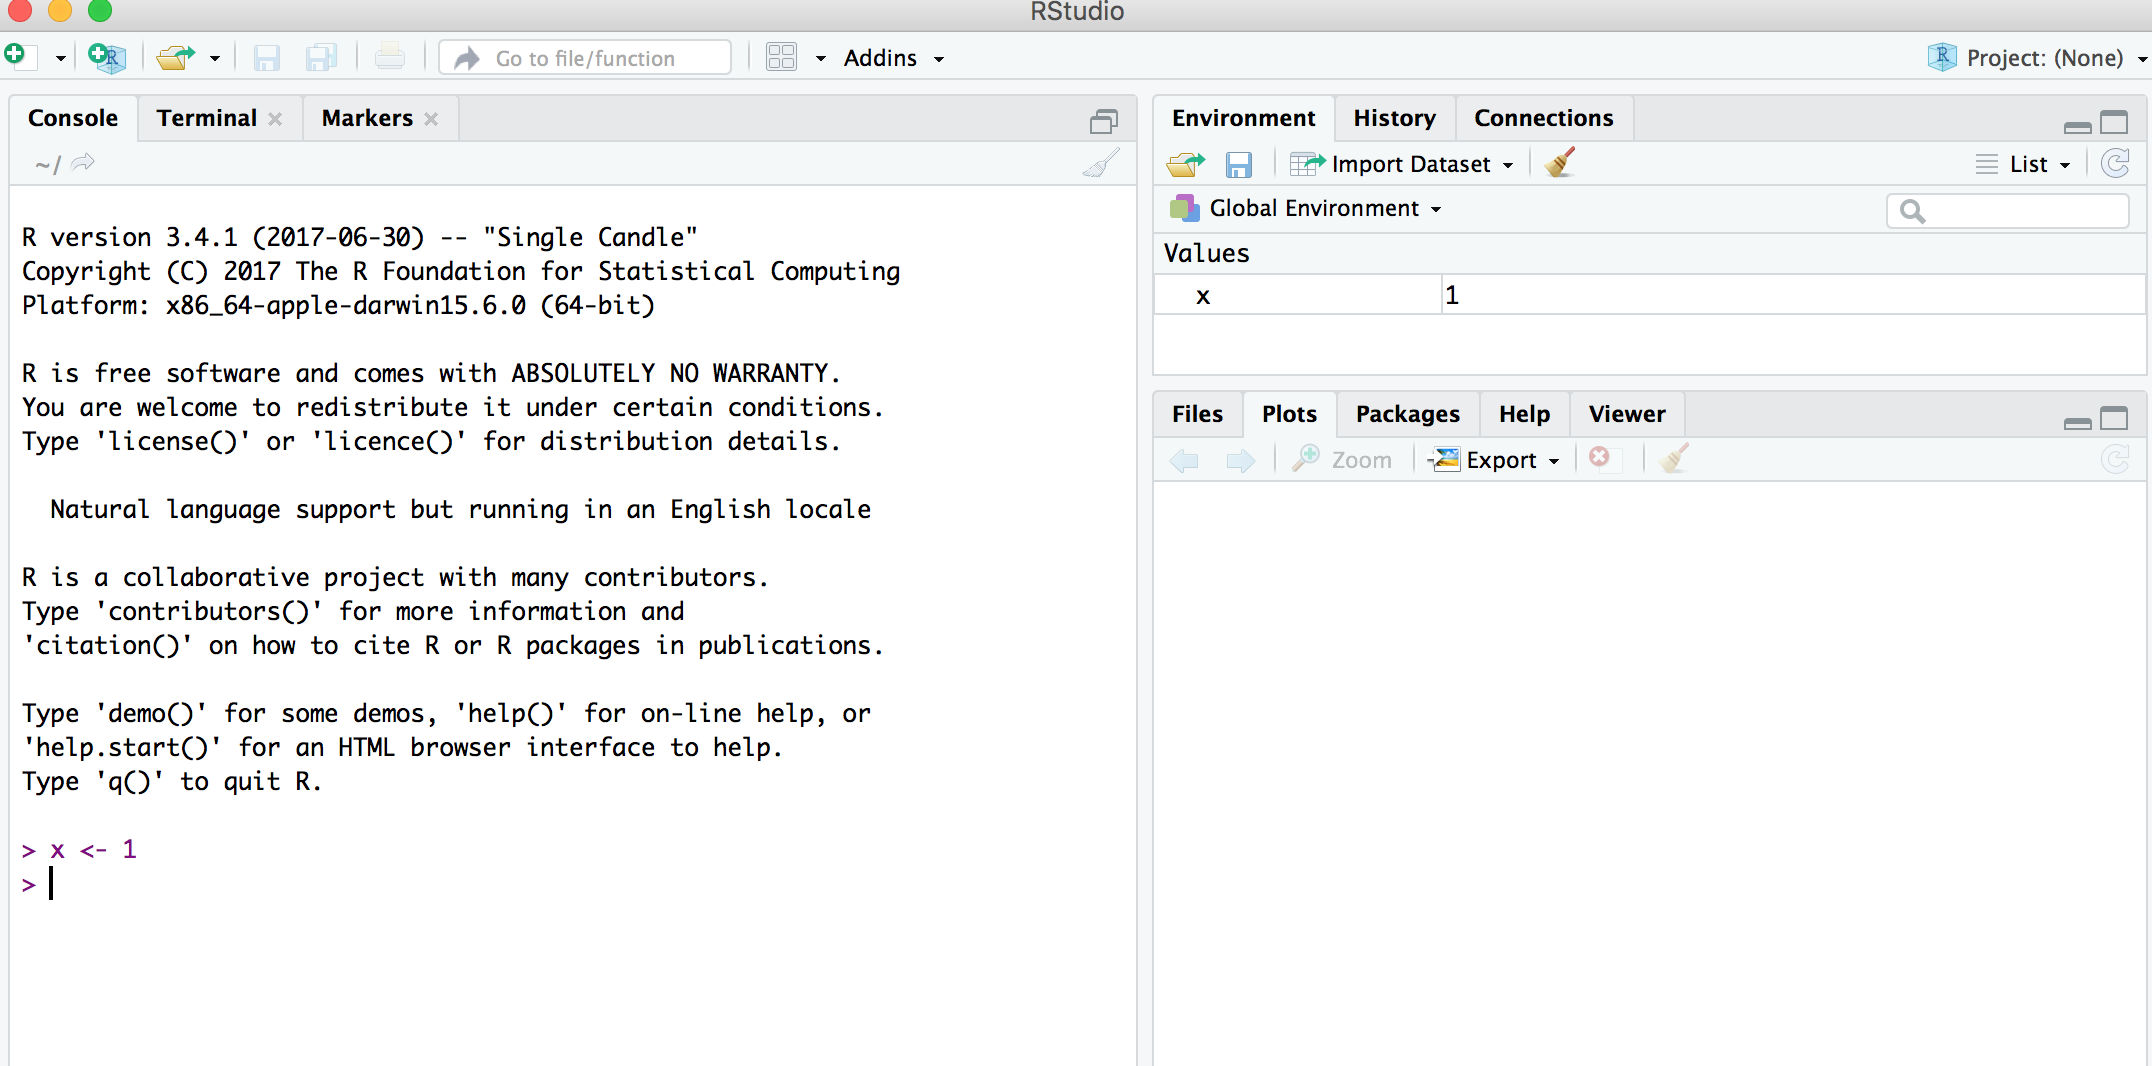
Task: Expand the recent files dropdown arrow
Action: [x=214, y=59]
